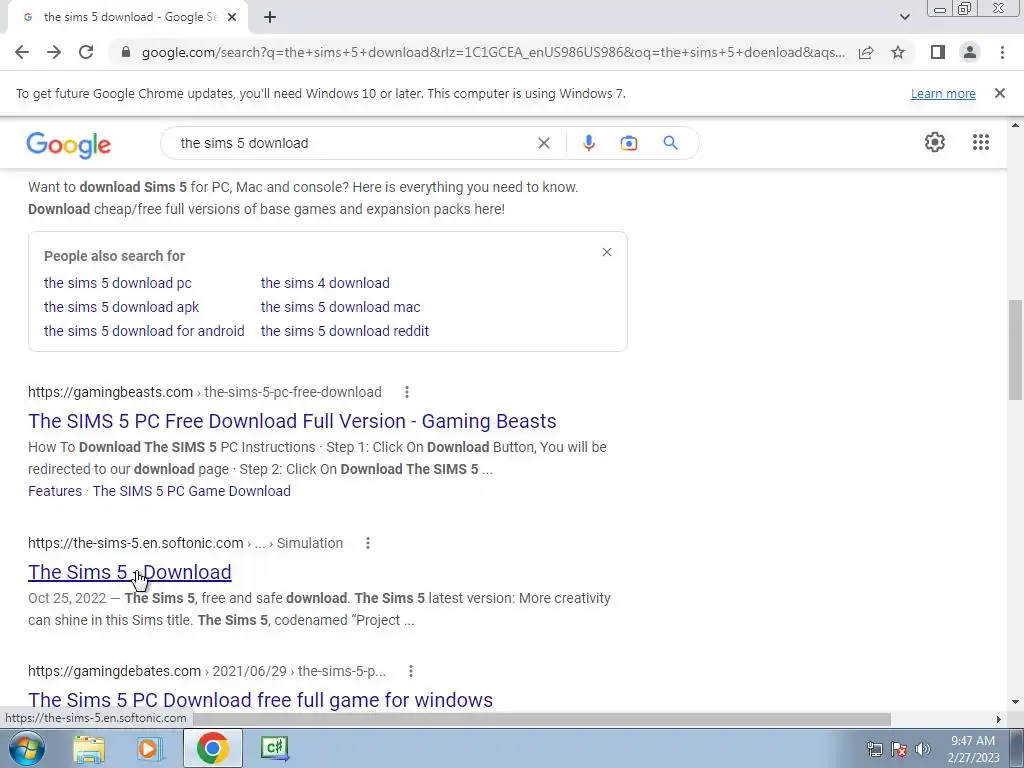Click the vertical scrollbar thumb
This screenshot has width=1024, height=768.
click(x=1015, y=349)
